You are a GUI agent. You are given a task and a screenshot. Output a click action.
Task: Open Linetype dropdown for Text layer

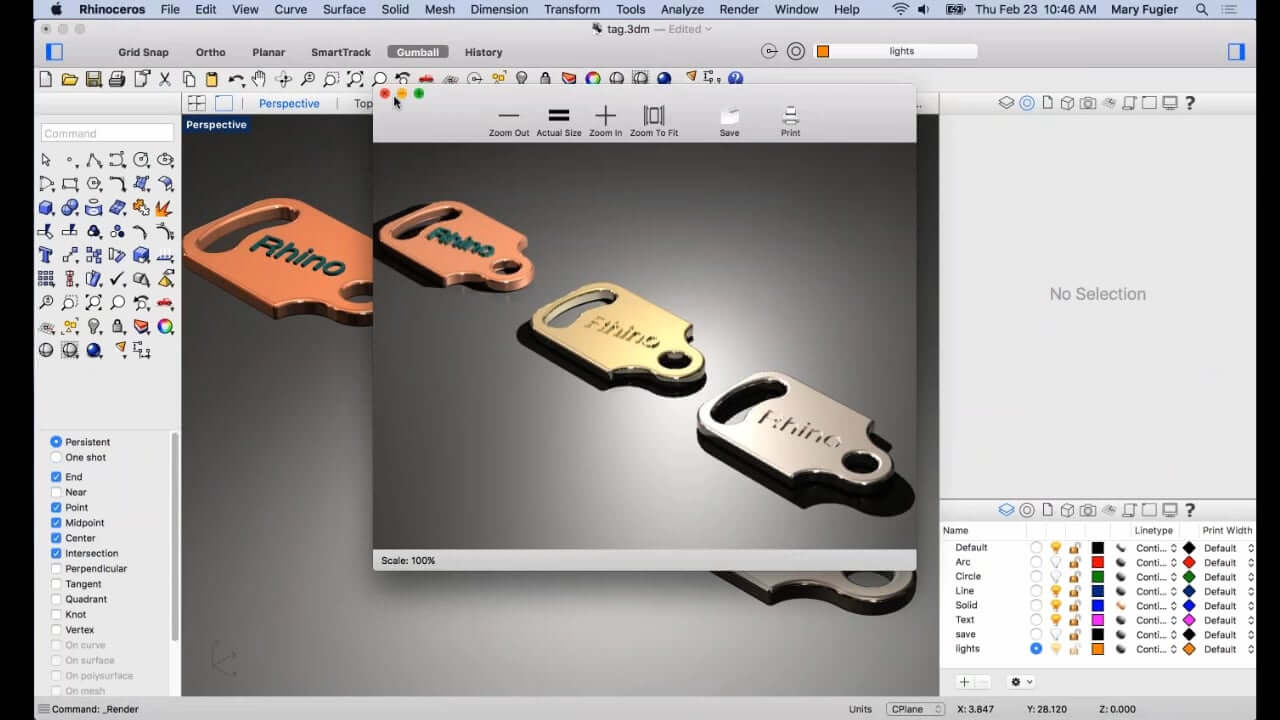point(1157,620)
